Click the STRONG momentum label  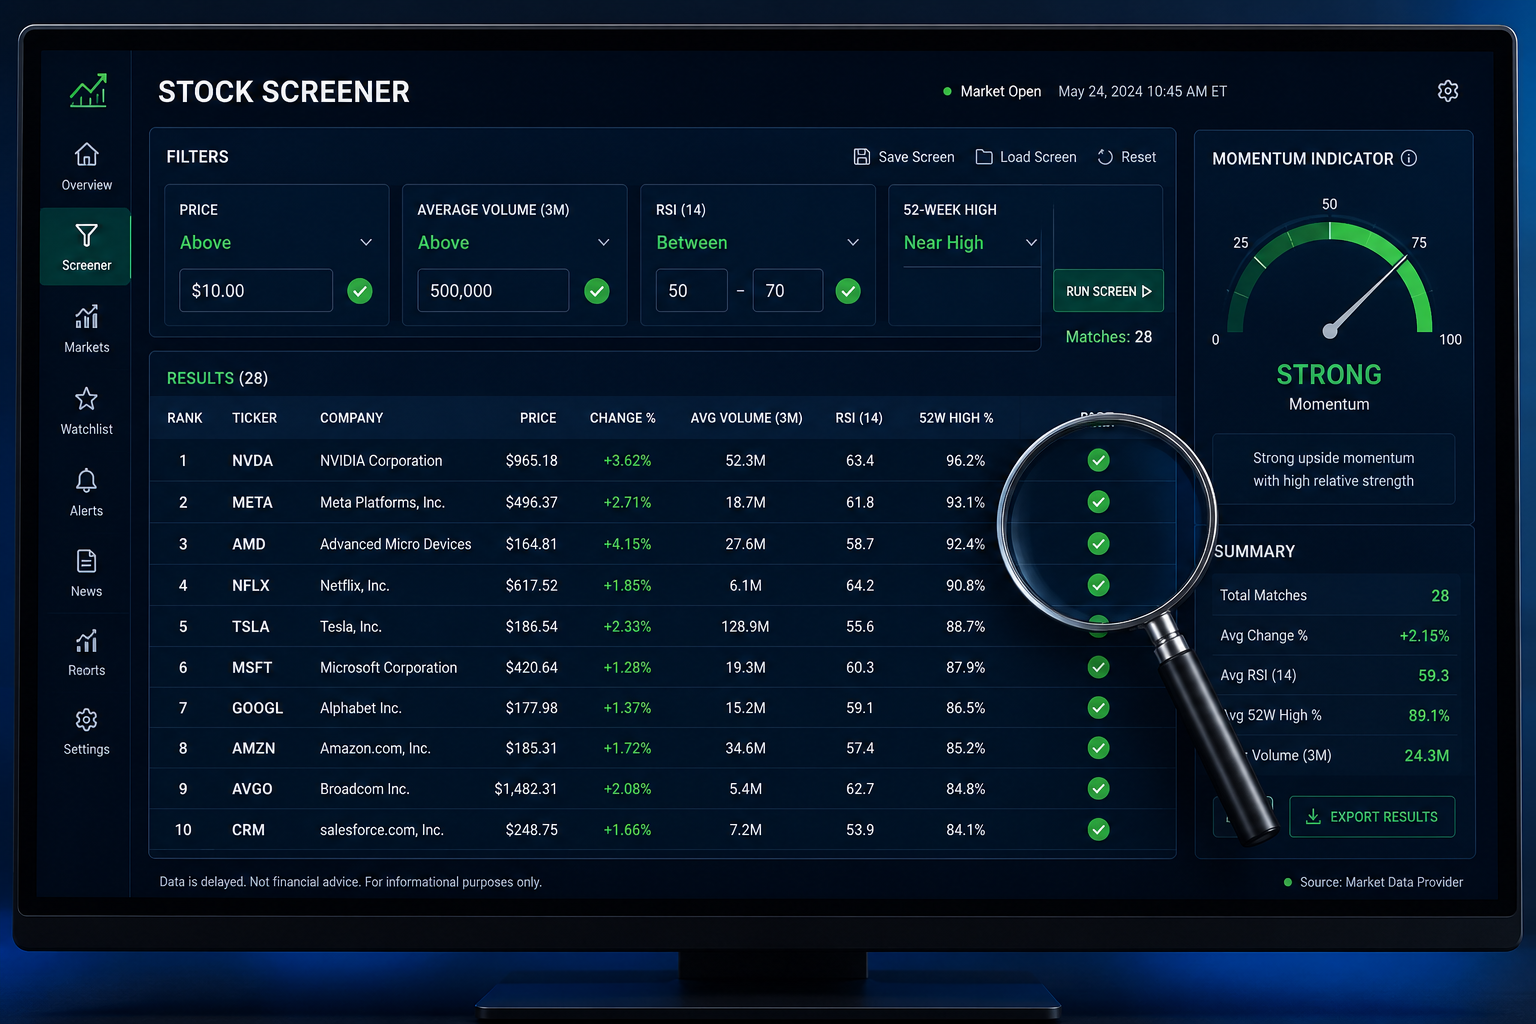coord(1329,375)
